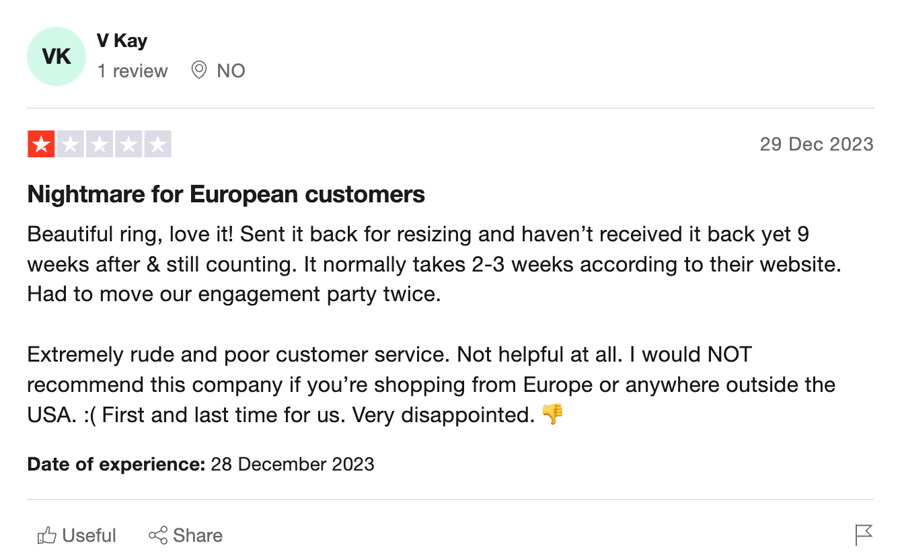
Task: Click the '1 review' count text
Action: pos(132,71)
